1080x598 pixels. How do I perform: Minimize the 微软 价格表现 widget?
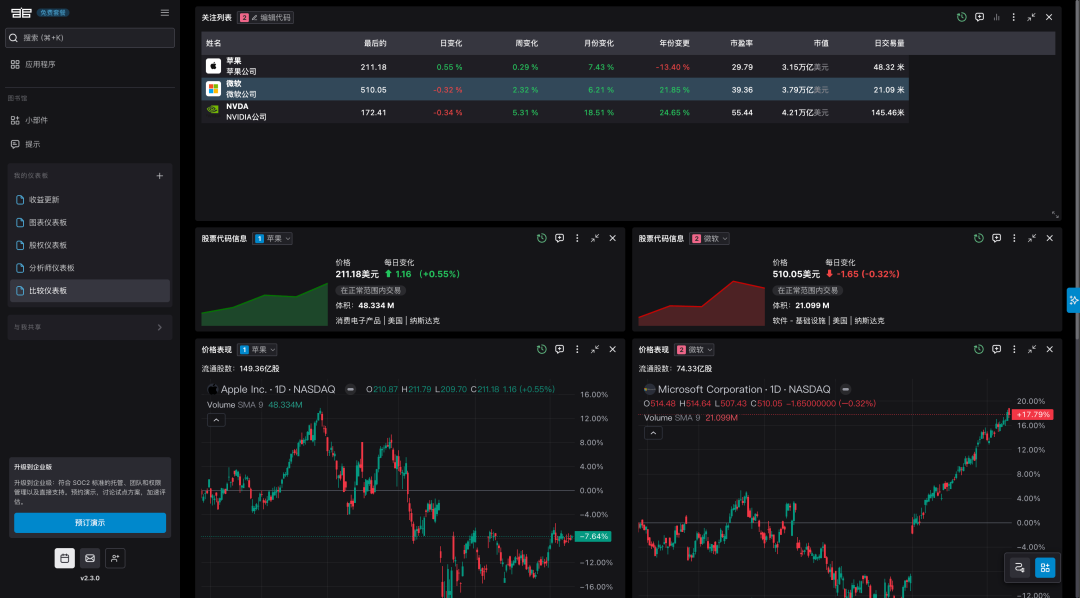(x=1032, y=350)
